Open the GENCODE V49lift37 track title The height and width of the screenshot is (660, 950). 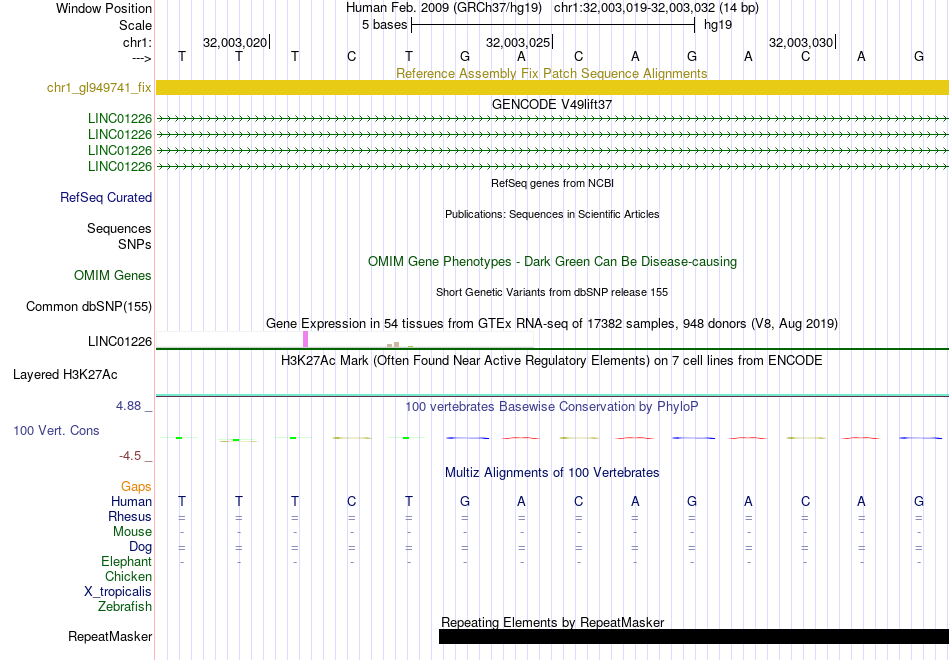552,104
